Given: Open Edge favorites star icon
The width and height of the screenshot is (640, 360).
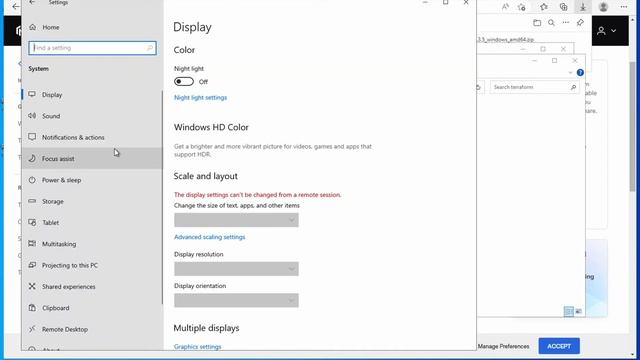Looking at the screenshot, I should pyautogui.click(x=544, y=7).
